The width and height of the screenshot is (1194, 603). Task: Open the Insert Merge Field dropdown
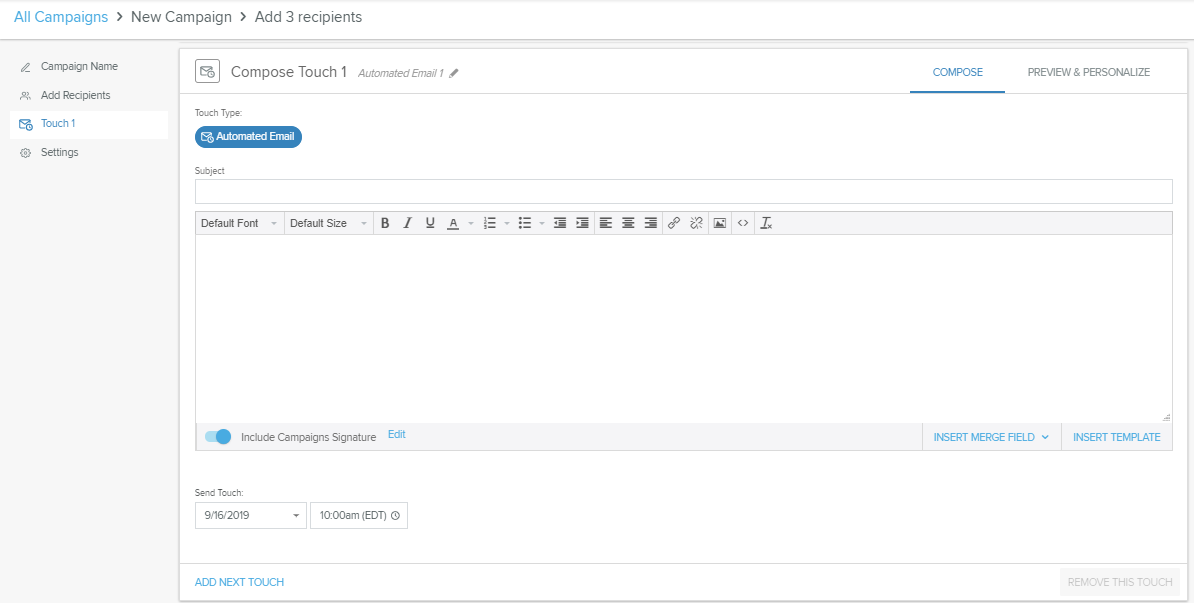coord(991,437)
